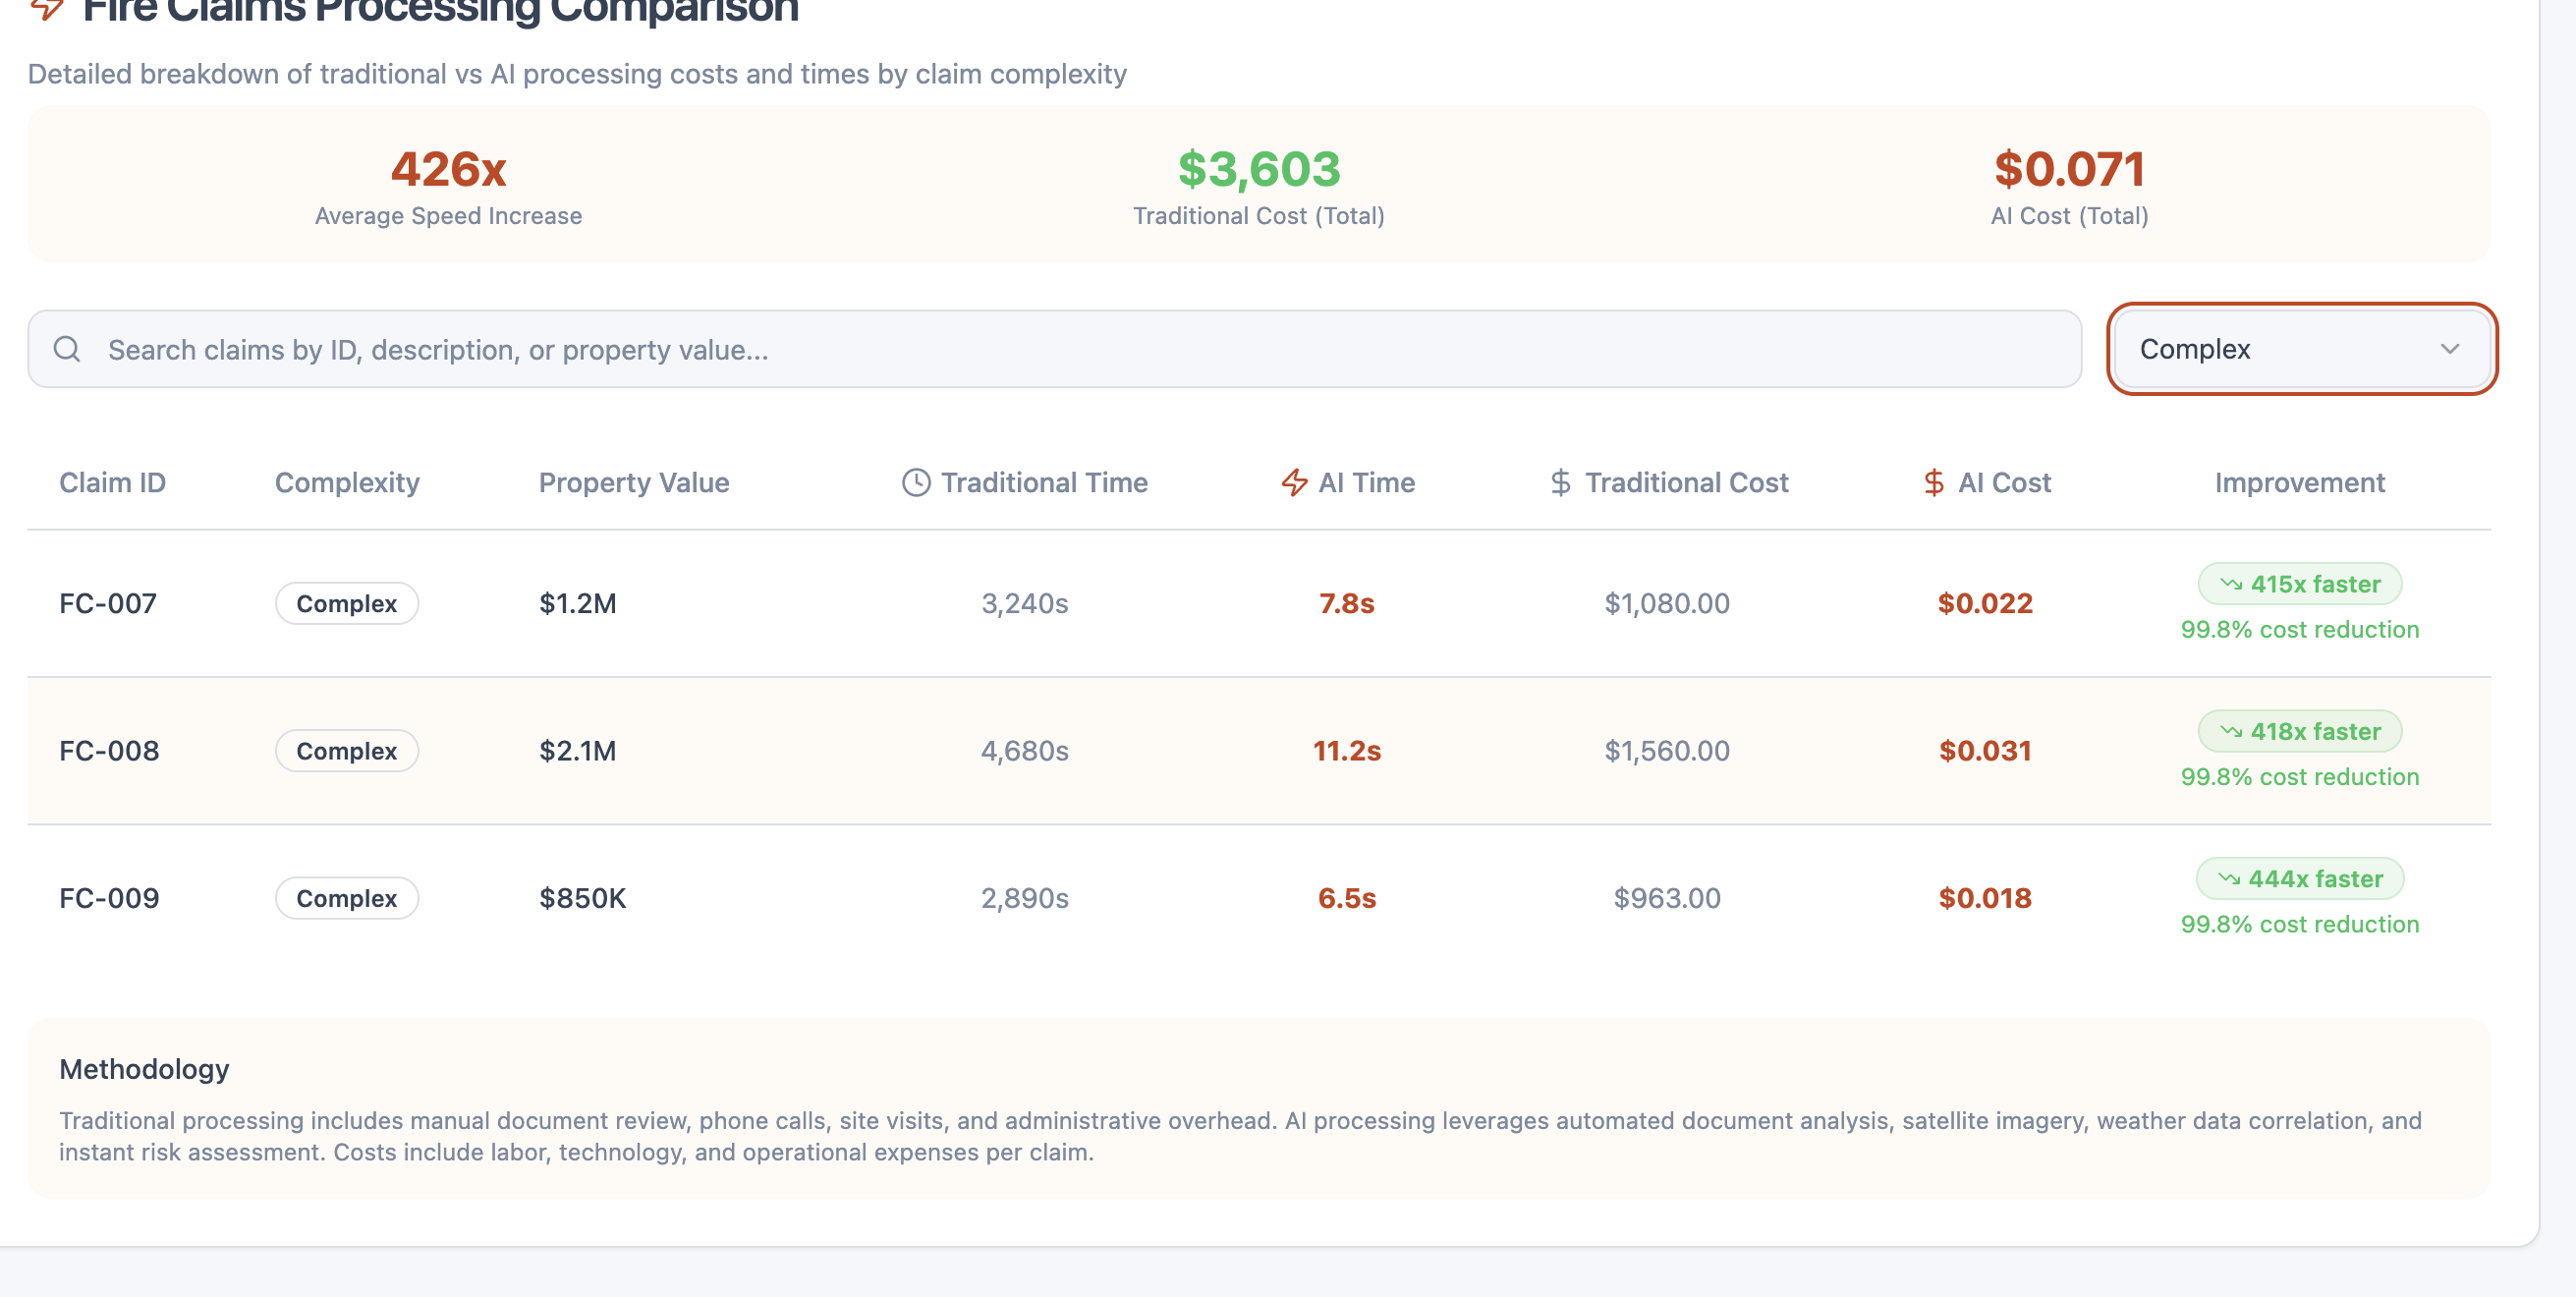Click the FC-007 claim ID
The height and width of the screenshot is (1297, 2576).
point(108,604)
